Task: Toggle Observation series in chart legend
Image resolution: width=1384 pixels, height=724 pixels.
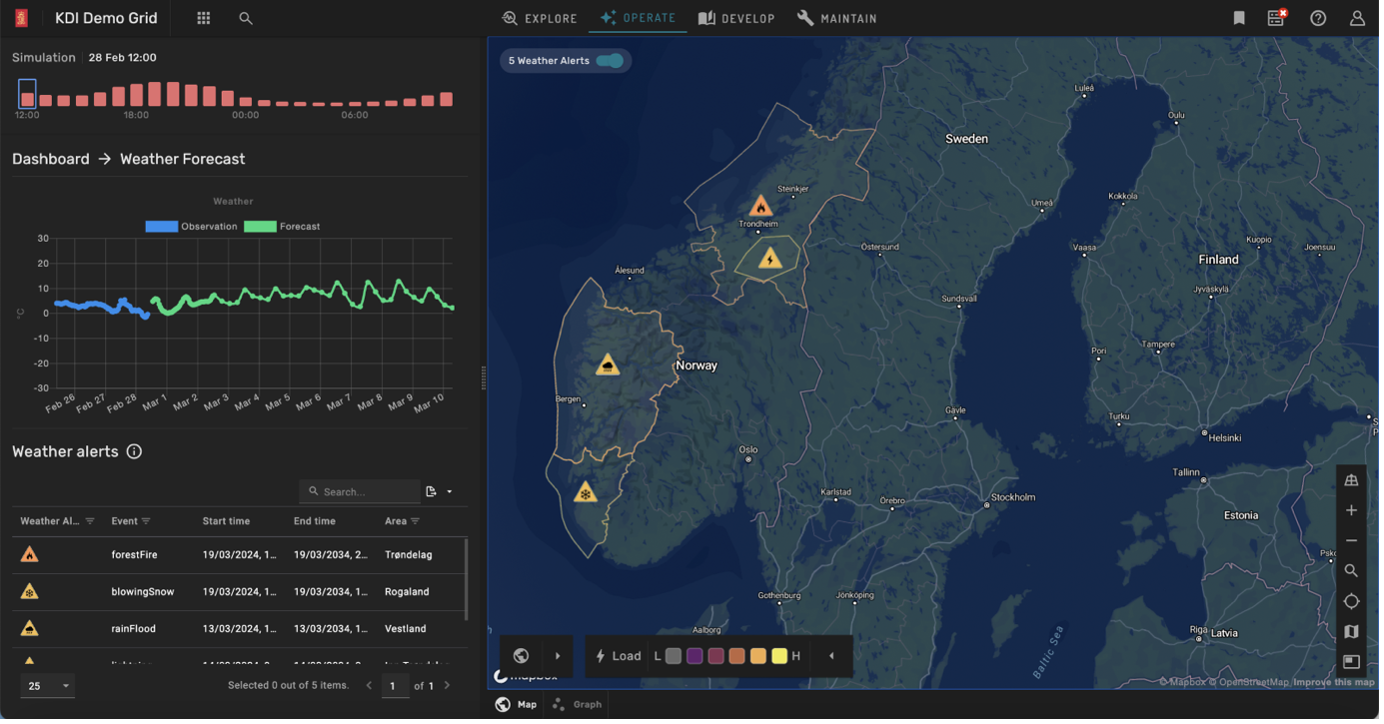Action: (192, 228)
